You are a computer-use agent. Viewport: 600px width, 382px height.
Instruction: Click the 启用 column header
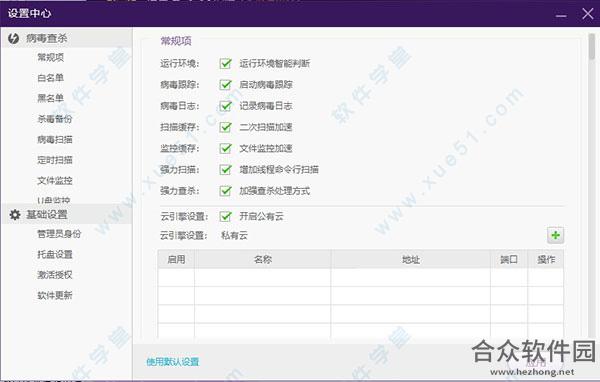176,259
